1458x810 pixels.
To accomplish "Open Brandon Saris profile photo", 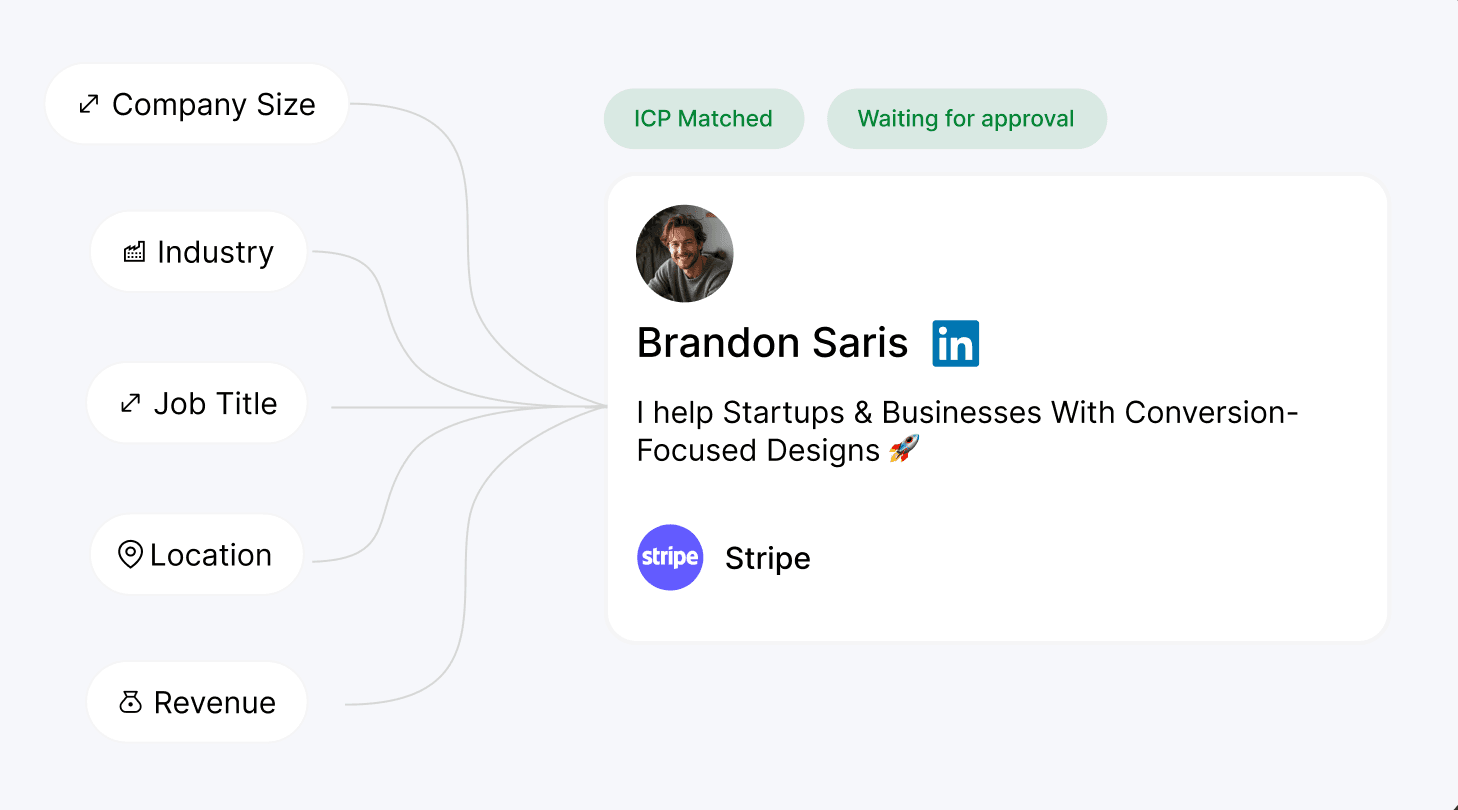I will [685, 254].
